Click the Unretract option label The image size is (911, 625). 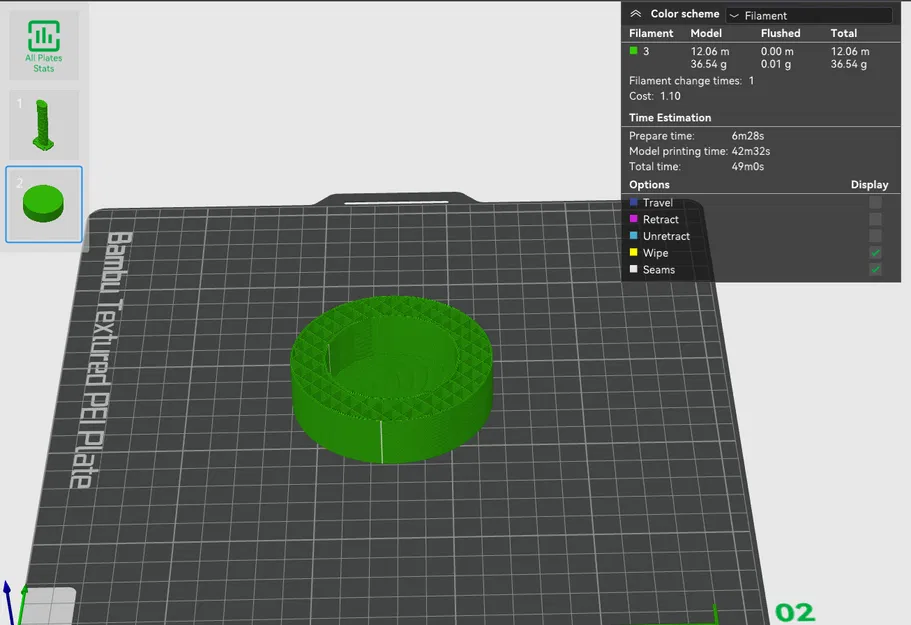pos(666,236)
